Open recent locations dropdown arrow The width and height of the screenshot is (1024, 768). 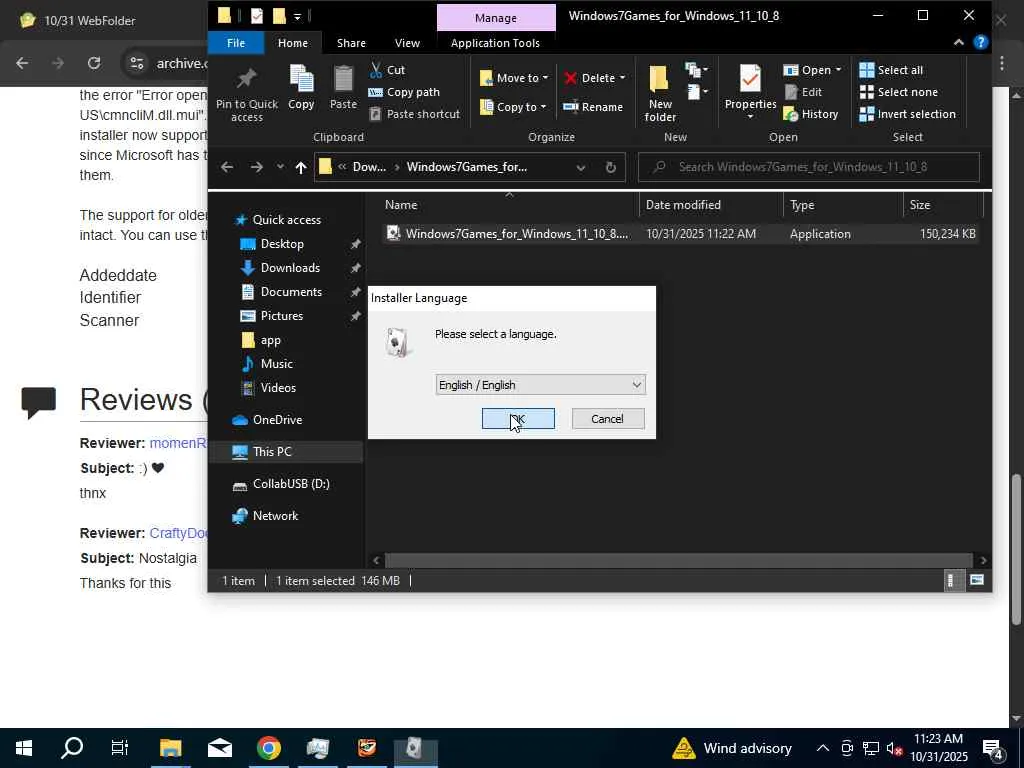point(280,167)
